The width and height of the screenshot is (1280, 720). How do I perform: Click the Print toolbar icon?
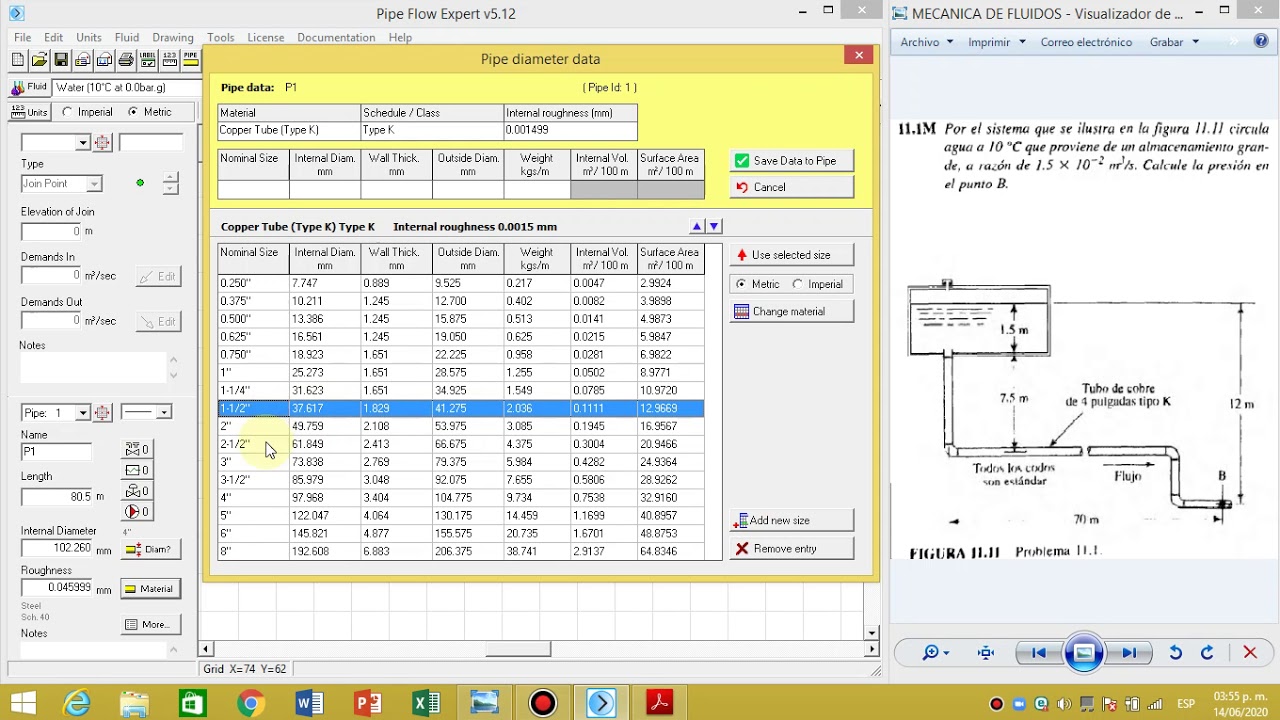coord(126,60)
